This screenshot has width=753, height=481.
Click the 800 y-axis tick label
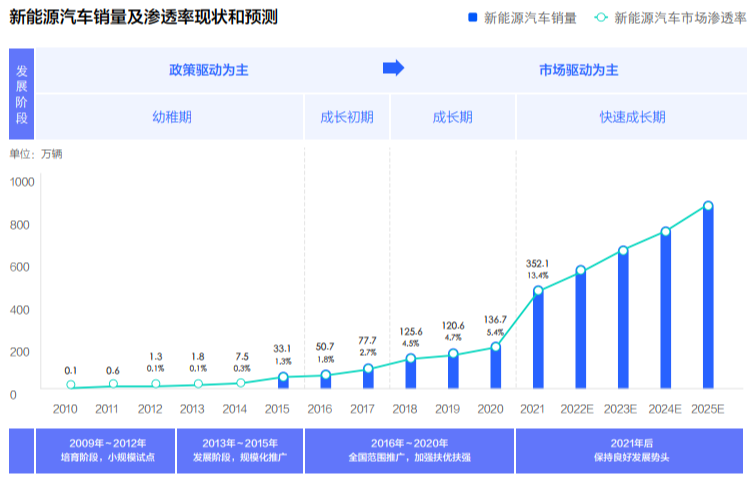(20, 225)
